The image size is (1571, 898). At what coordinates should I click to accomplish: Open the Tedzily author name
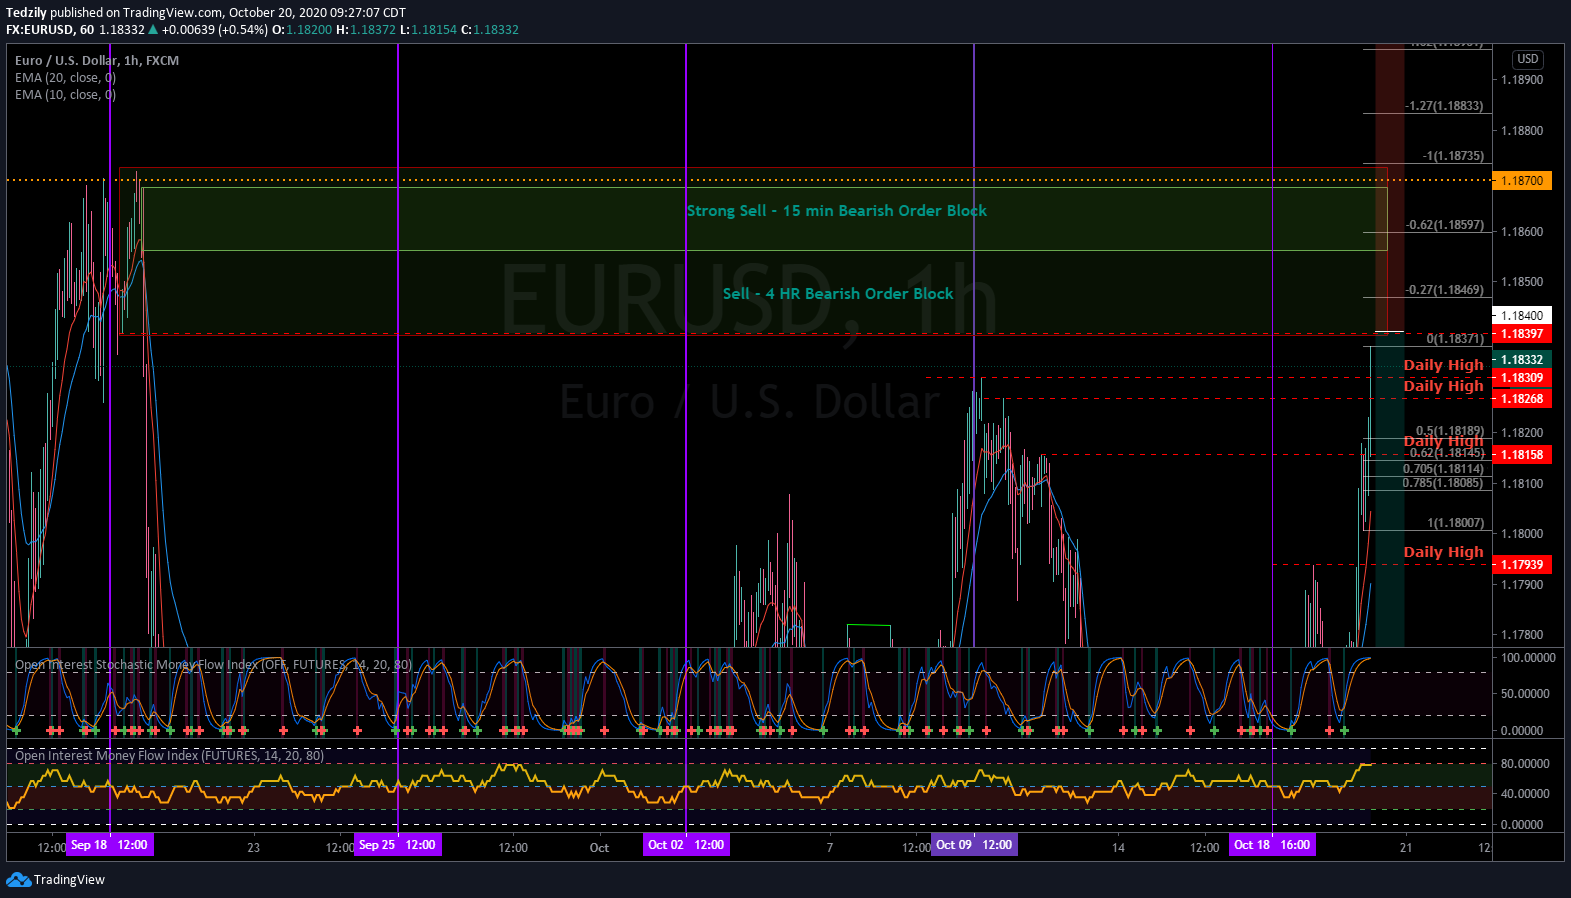(x=26, y=13)
